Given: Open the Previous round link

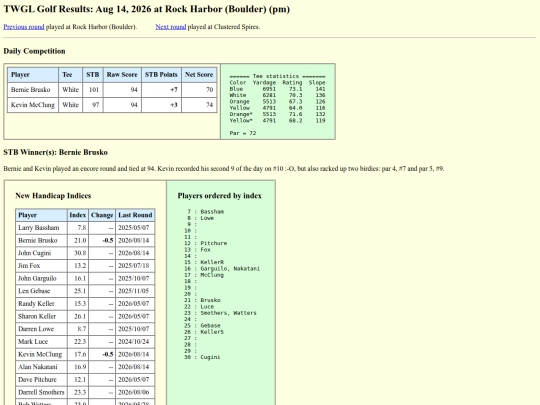Looking at the screenshot, I should pyautogui.click(x=24, y=27).
